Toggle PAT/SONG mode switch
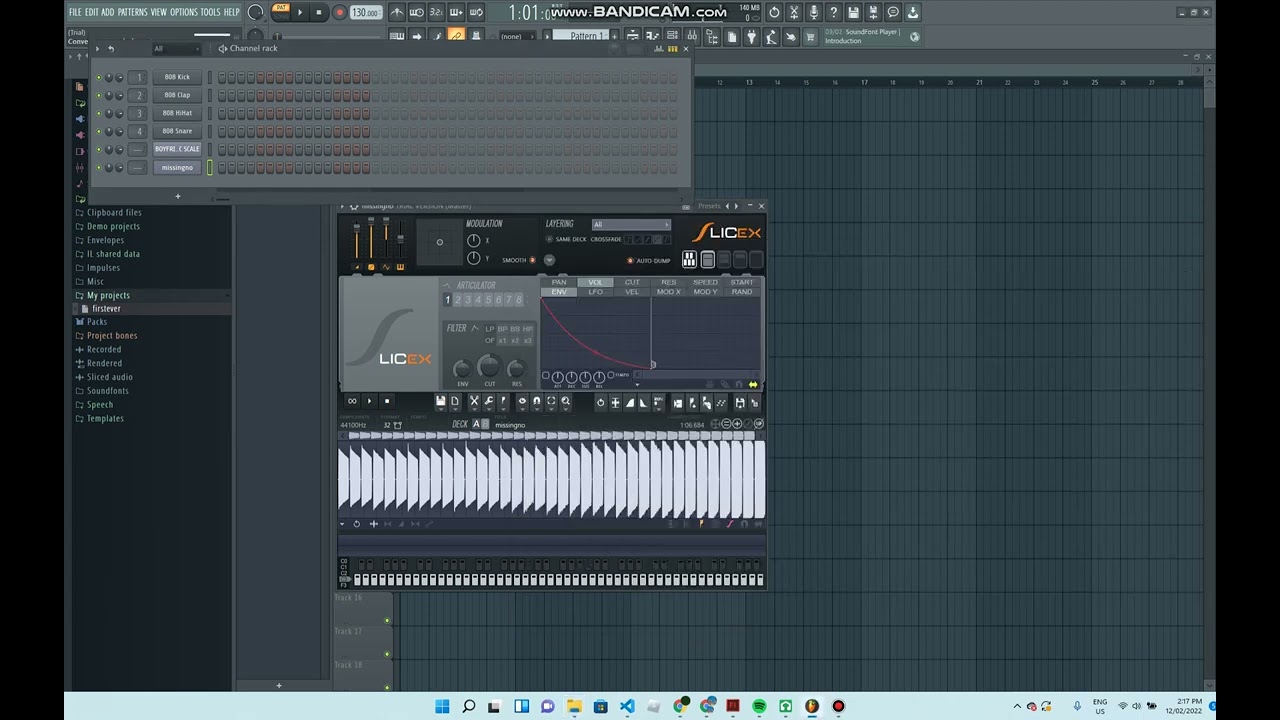The width and height of the screenshot is (1280, 720). [x=281, y=11]
